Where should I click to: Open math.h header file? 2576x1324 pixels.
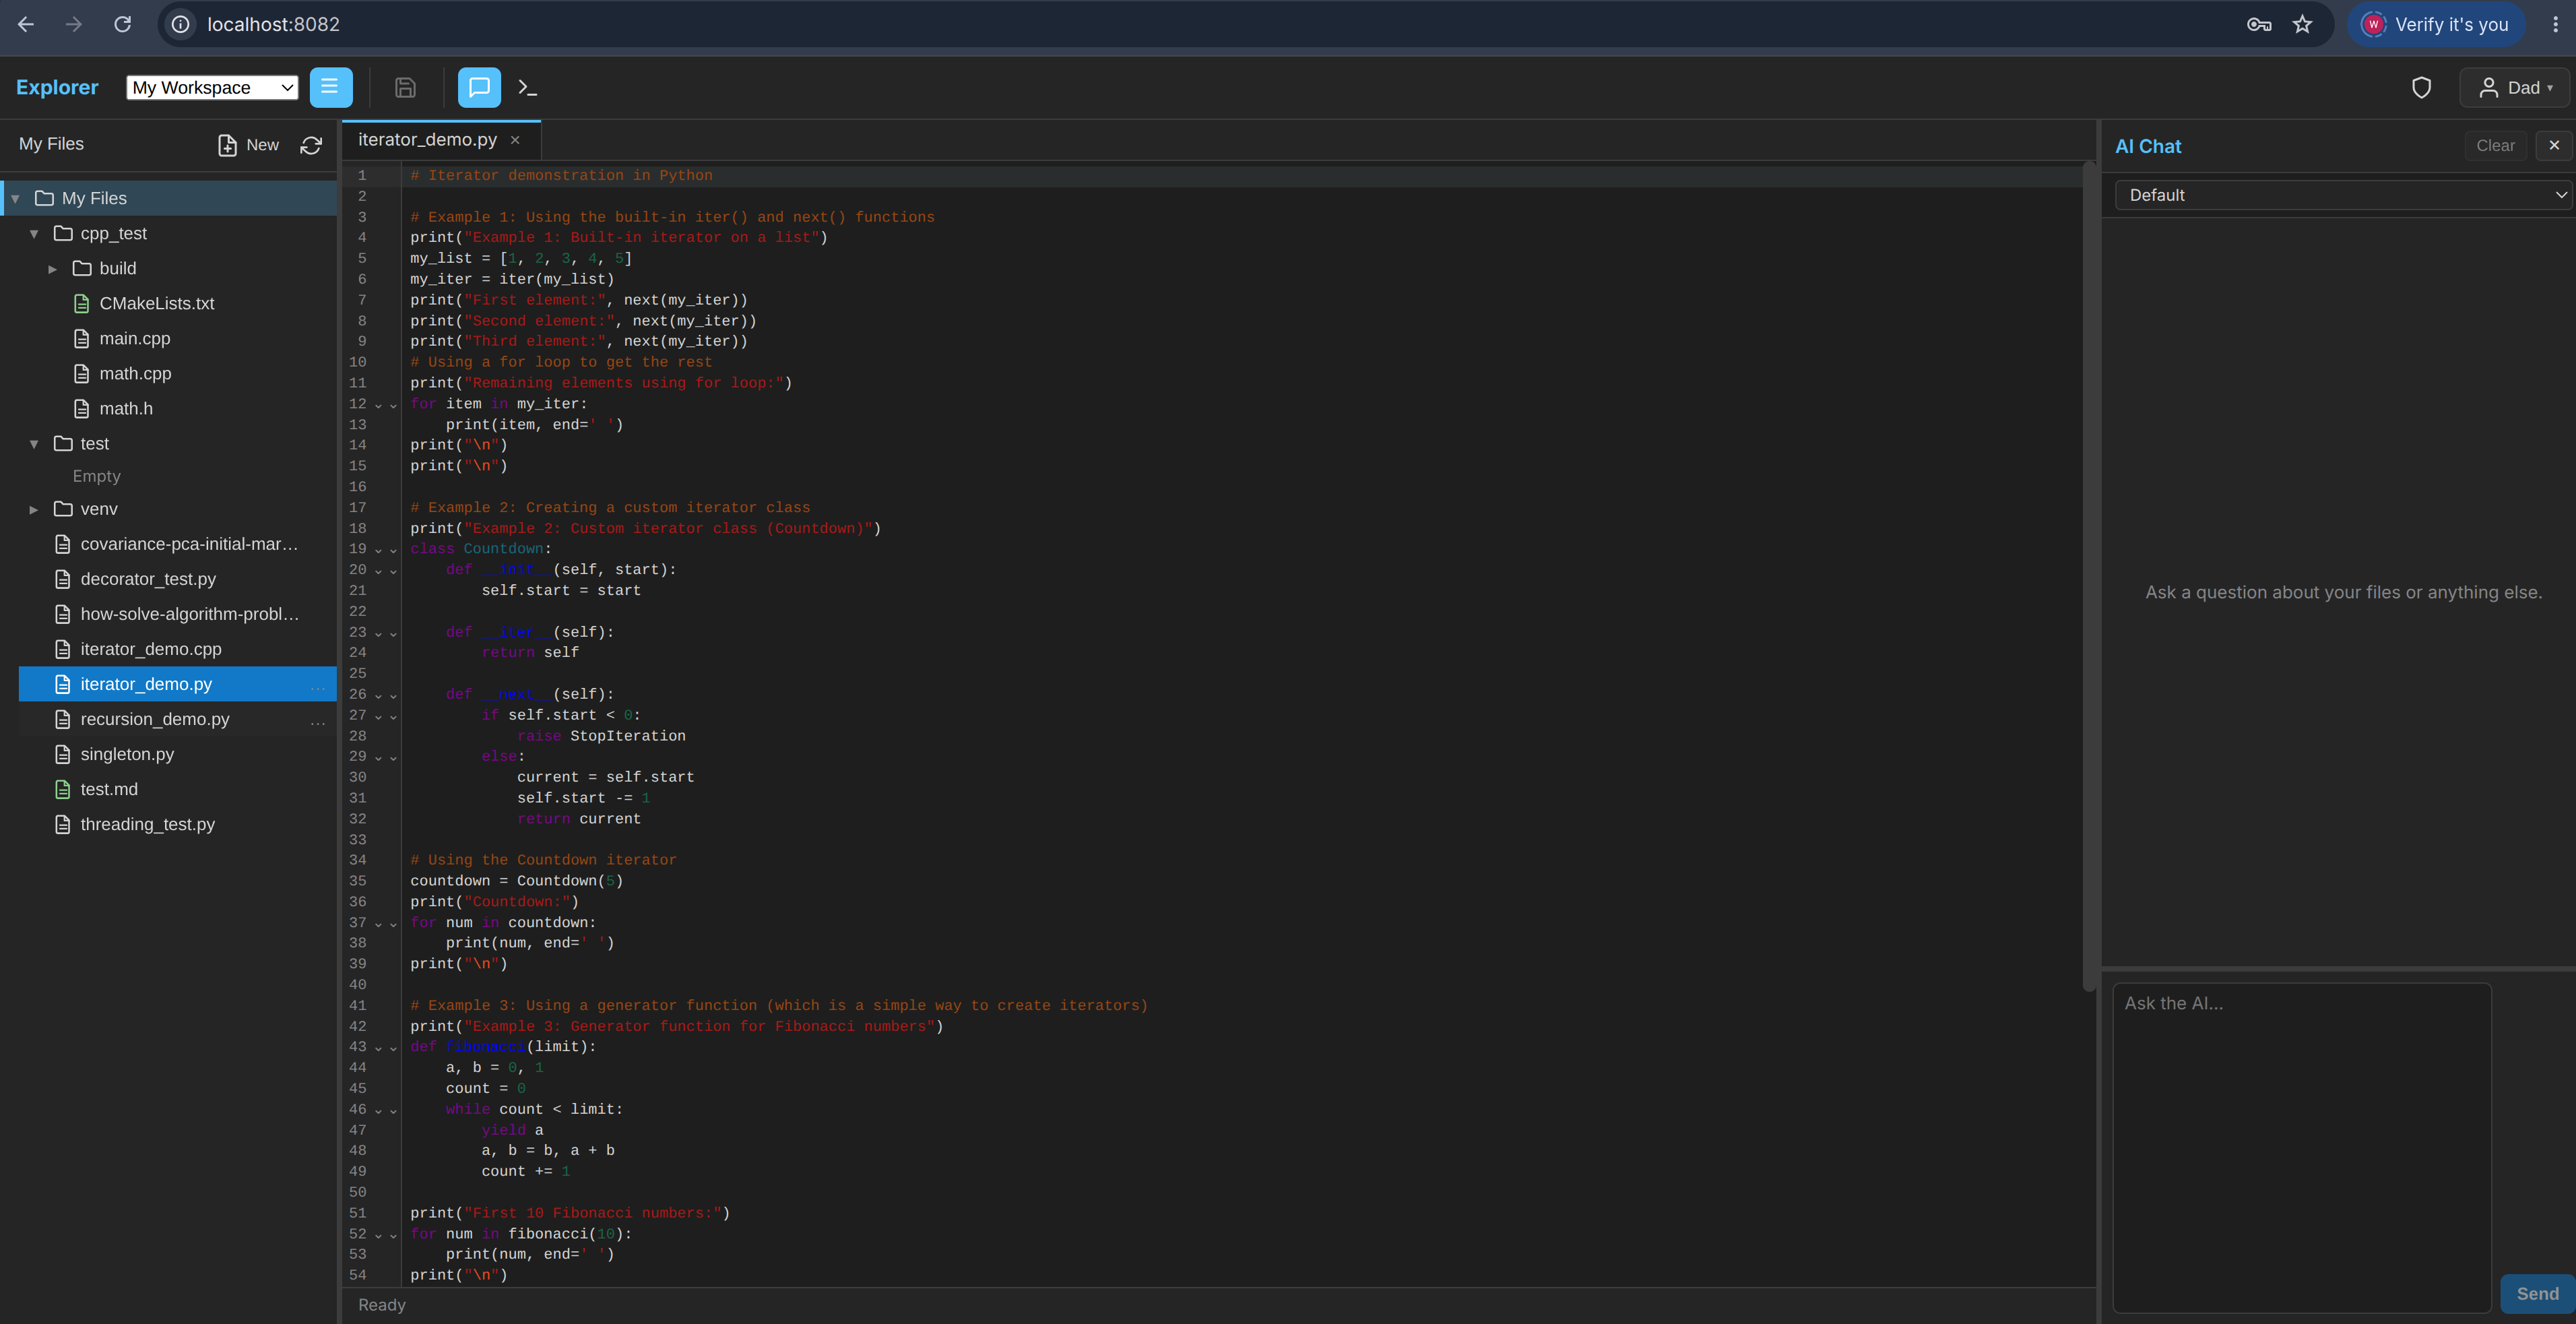click(x=126, y=408)
